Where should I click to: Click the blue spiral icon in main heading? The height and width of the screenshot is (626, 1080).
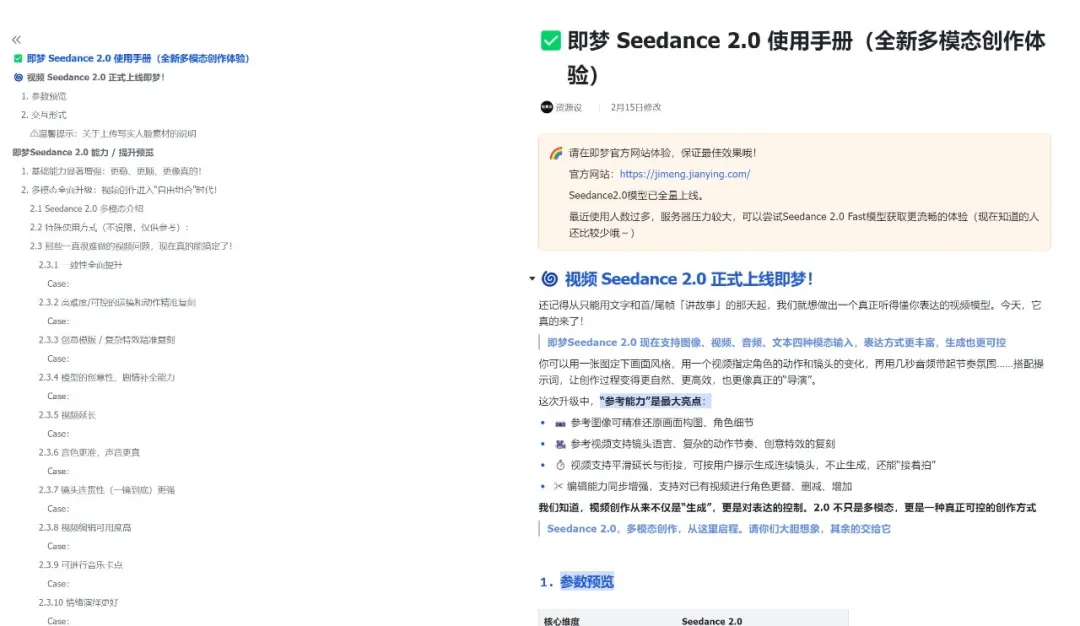[550, 279]
